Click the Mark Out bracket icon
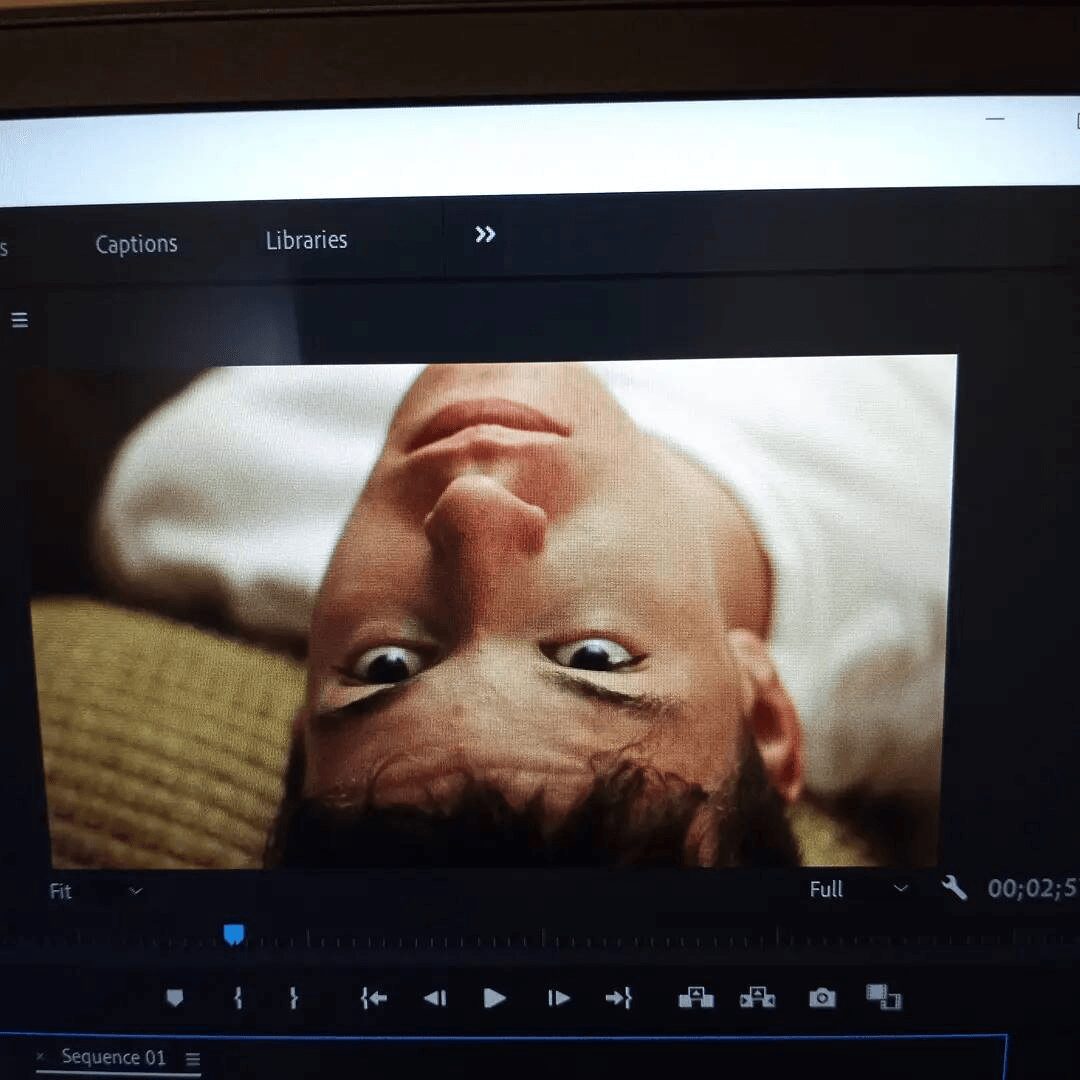Viewport: 1080px width, 1080px height. (x=293, y=998)
